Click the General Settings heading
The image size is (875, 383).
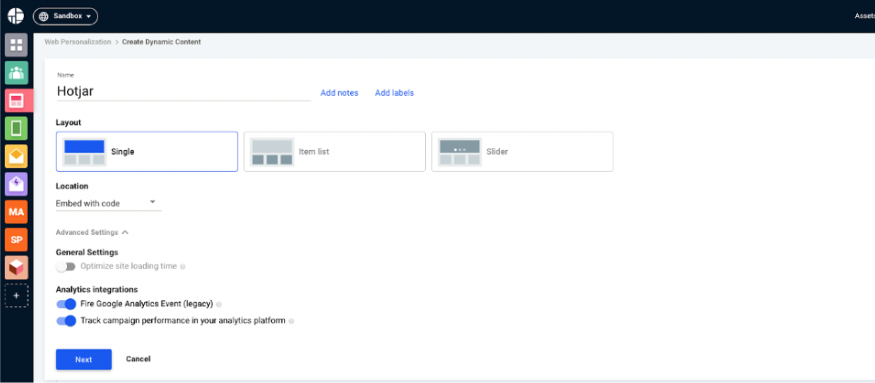tap(87, 252)
